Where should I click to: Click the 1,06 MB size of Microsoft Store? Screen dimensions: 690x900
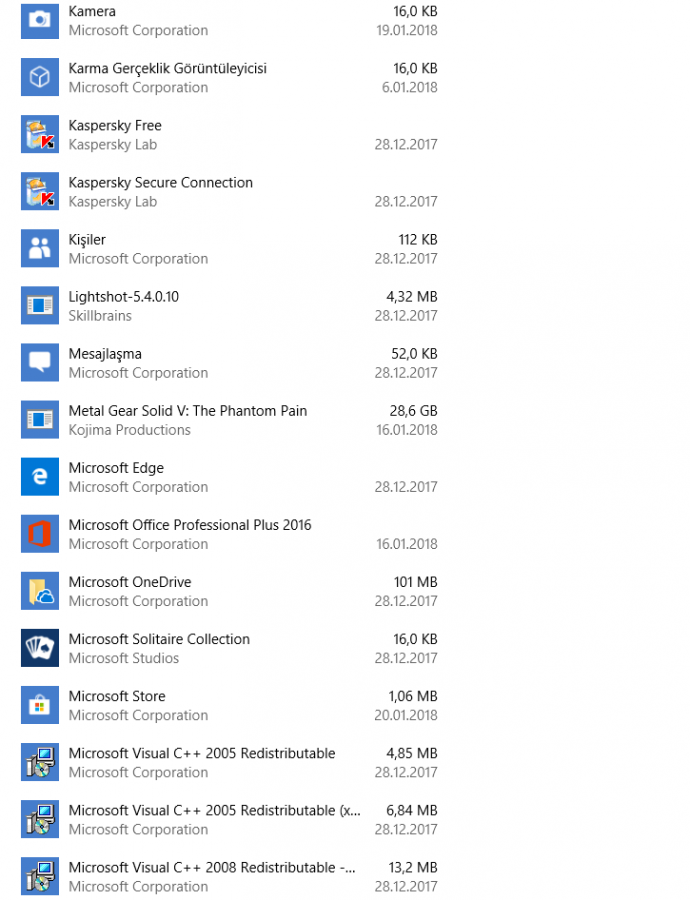coord(413,696)
